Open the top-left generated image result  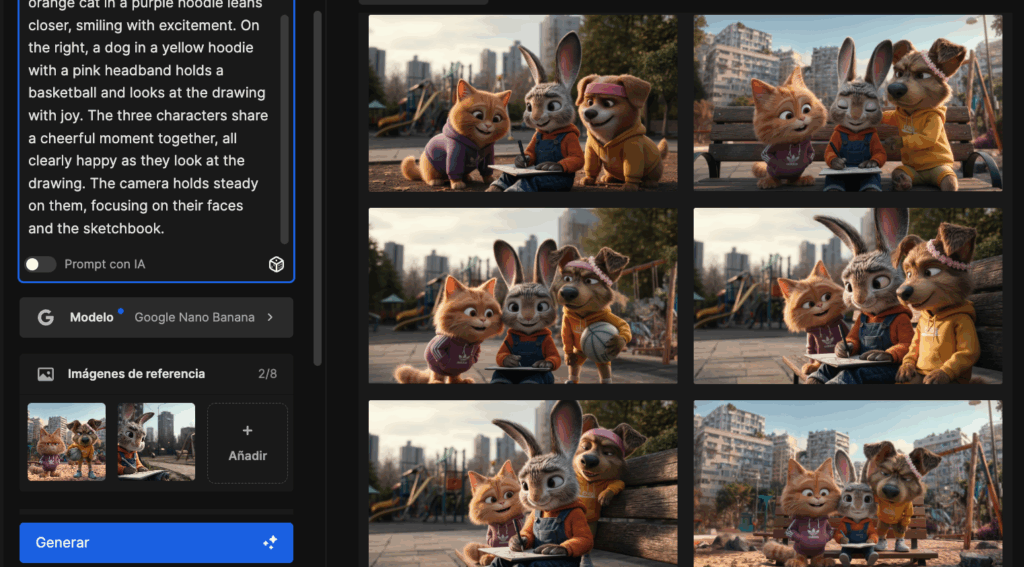pyautogui.click(x=522, y=102)
